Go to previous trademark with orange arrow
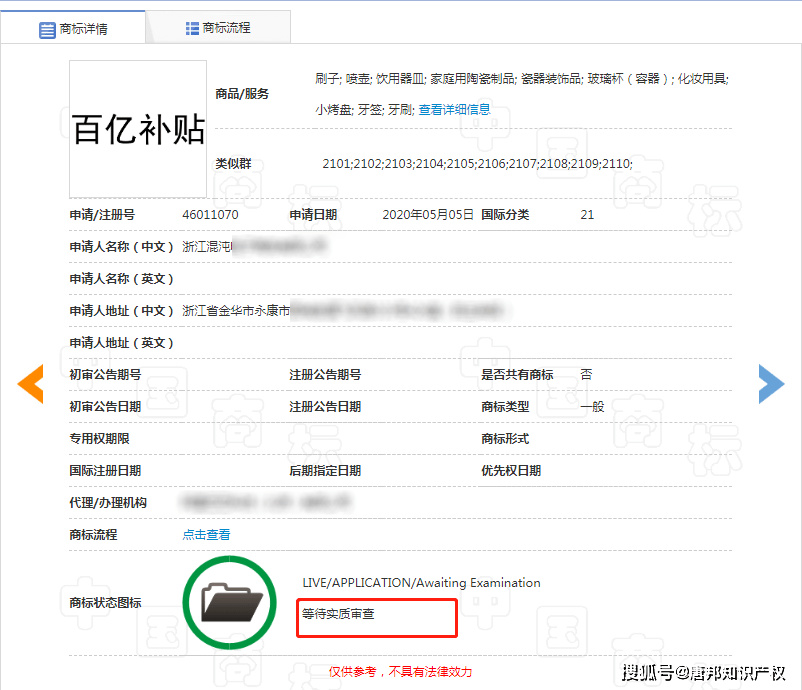The image size is (802, 690). coord(30,384)
